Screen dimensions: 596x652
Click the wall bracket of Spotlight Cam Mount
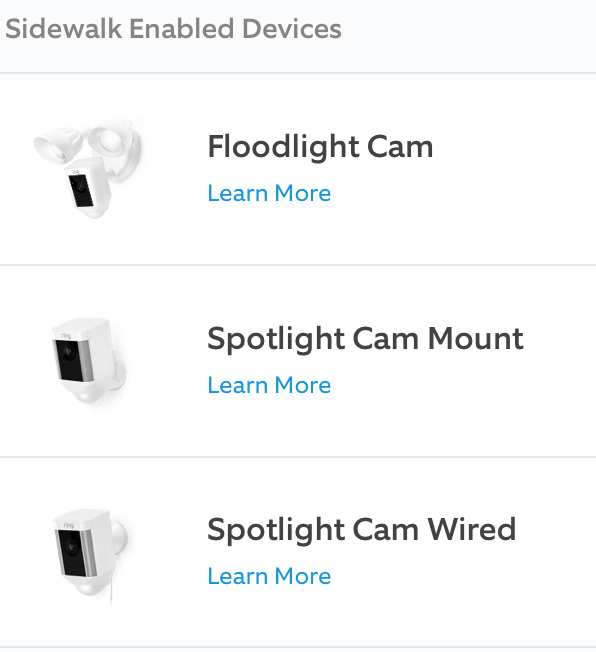119,372
